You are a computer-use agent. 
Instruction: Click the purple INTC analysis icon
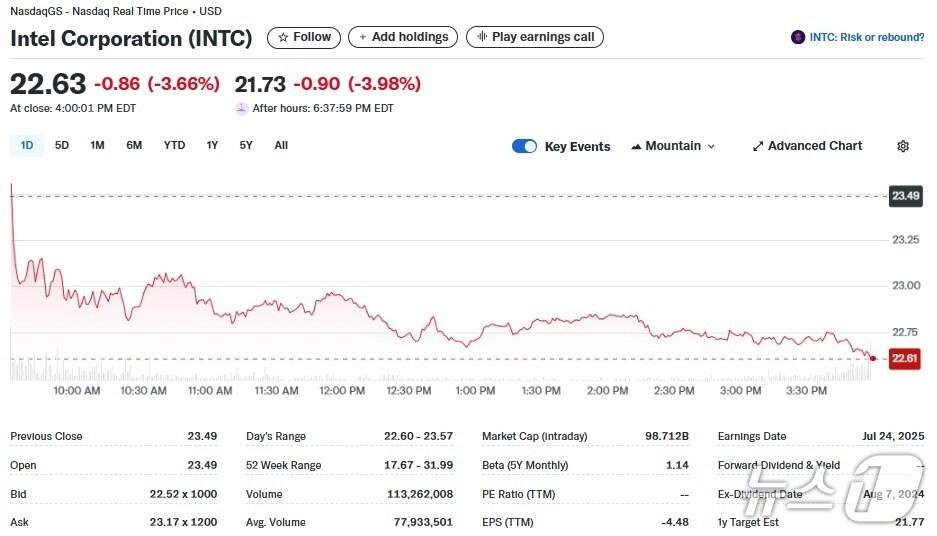click(797, 38)
